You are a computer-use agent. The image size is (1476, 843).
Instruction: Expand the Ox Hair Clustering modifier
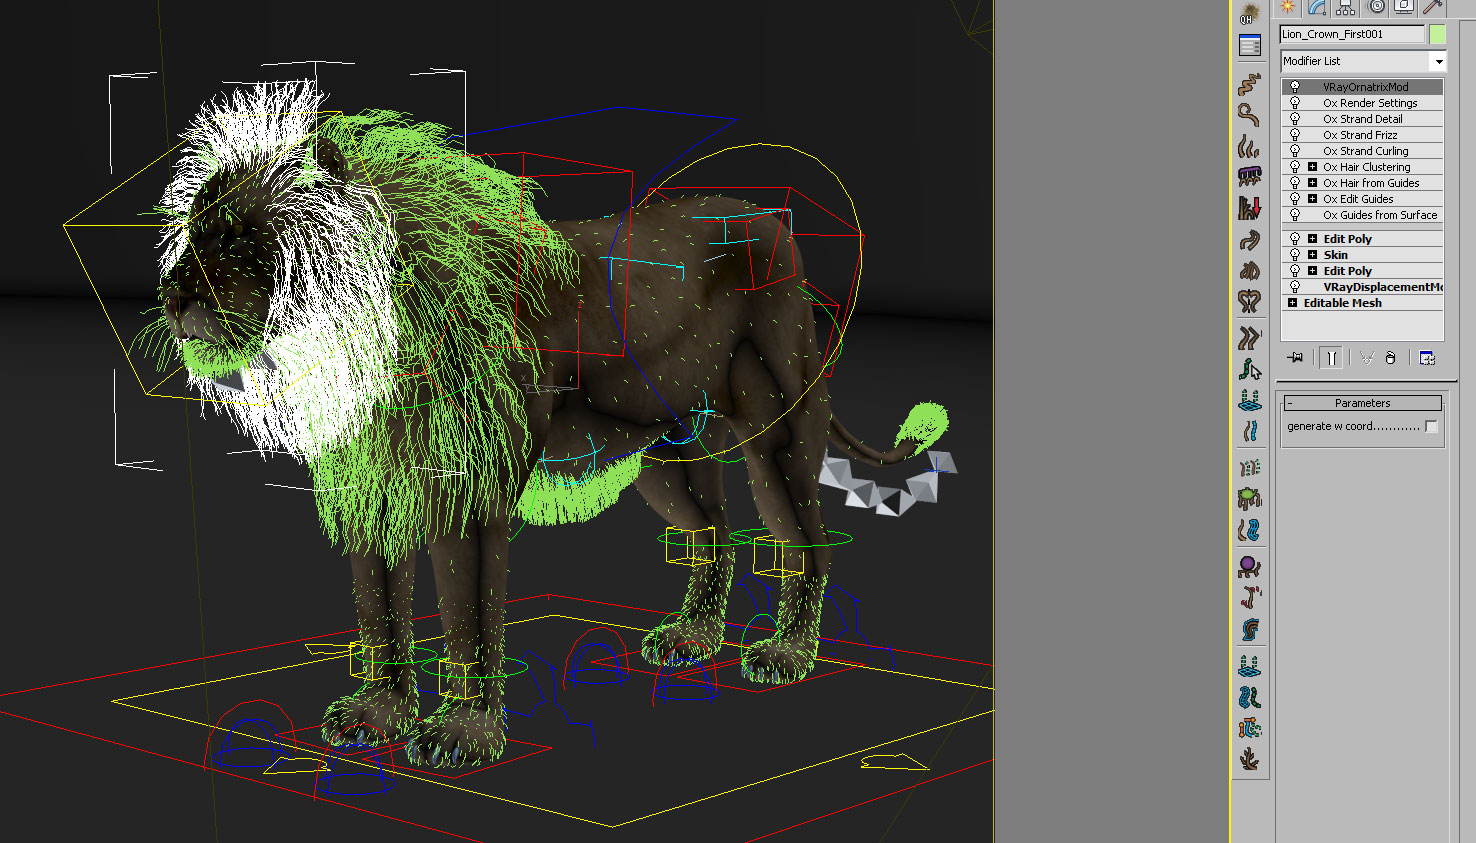[x=1312, y=167]
